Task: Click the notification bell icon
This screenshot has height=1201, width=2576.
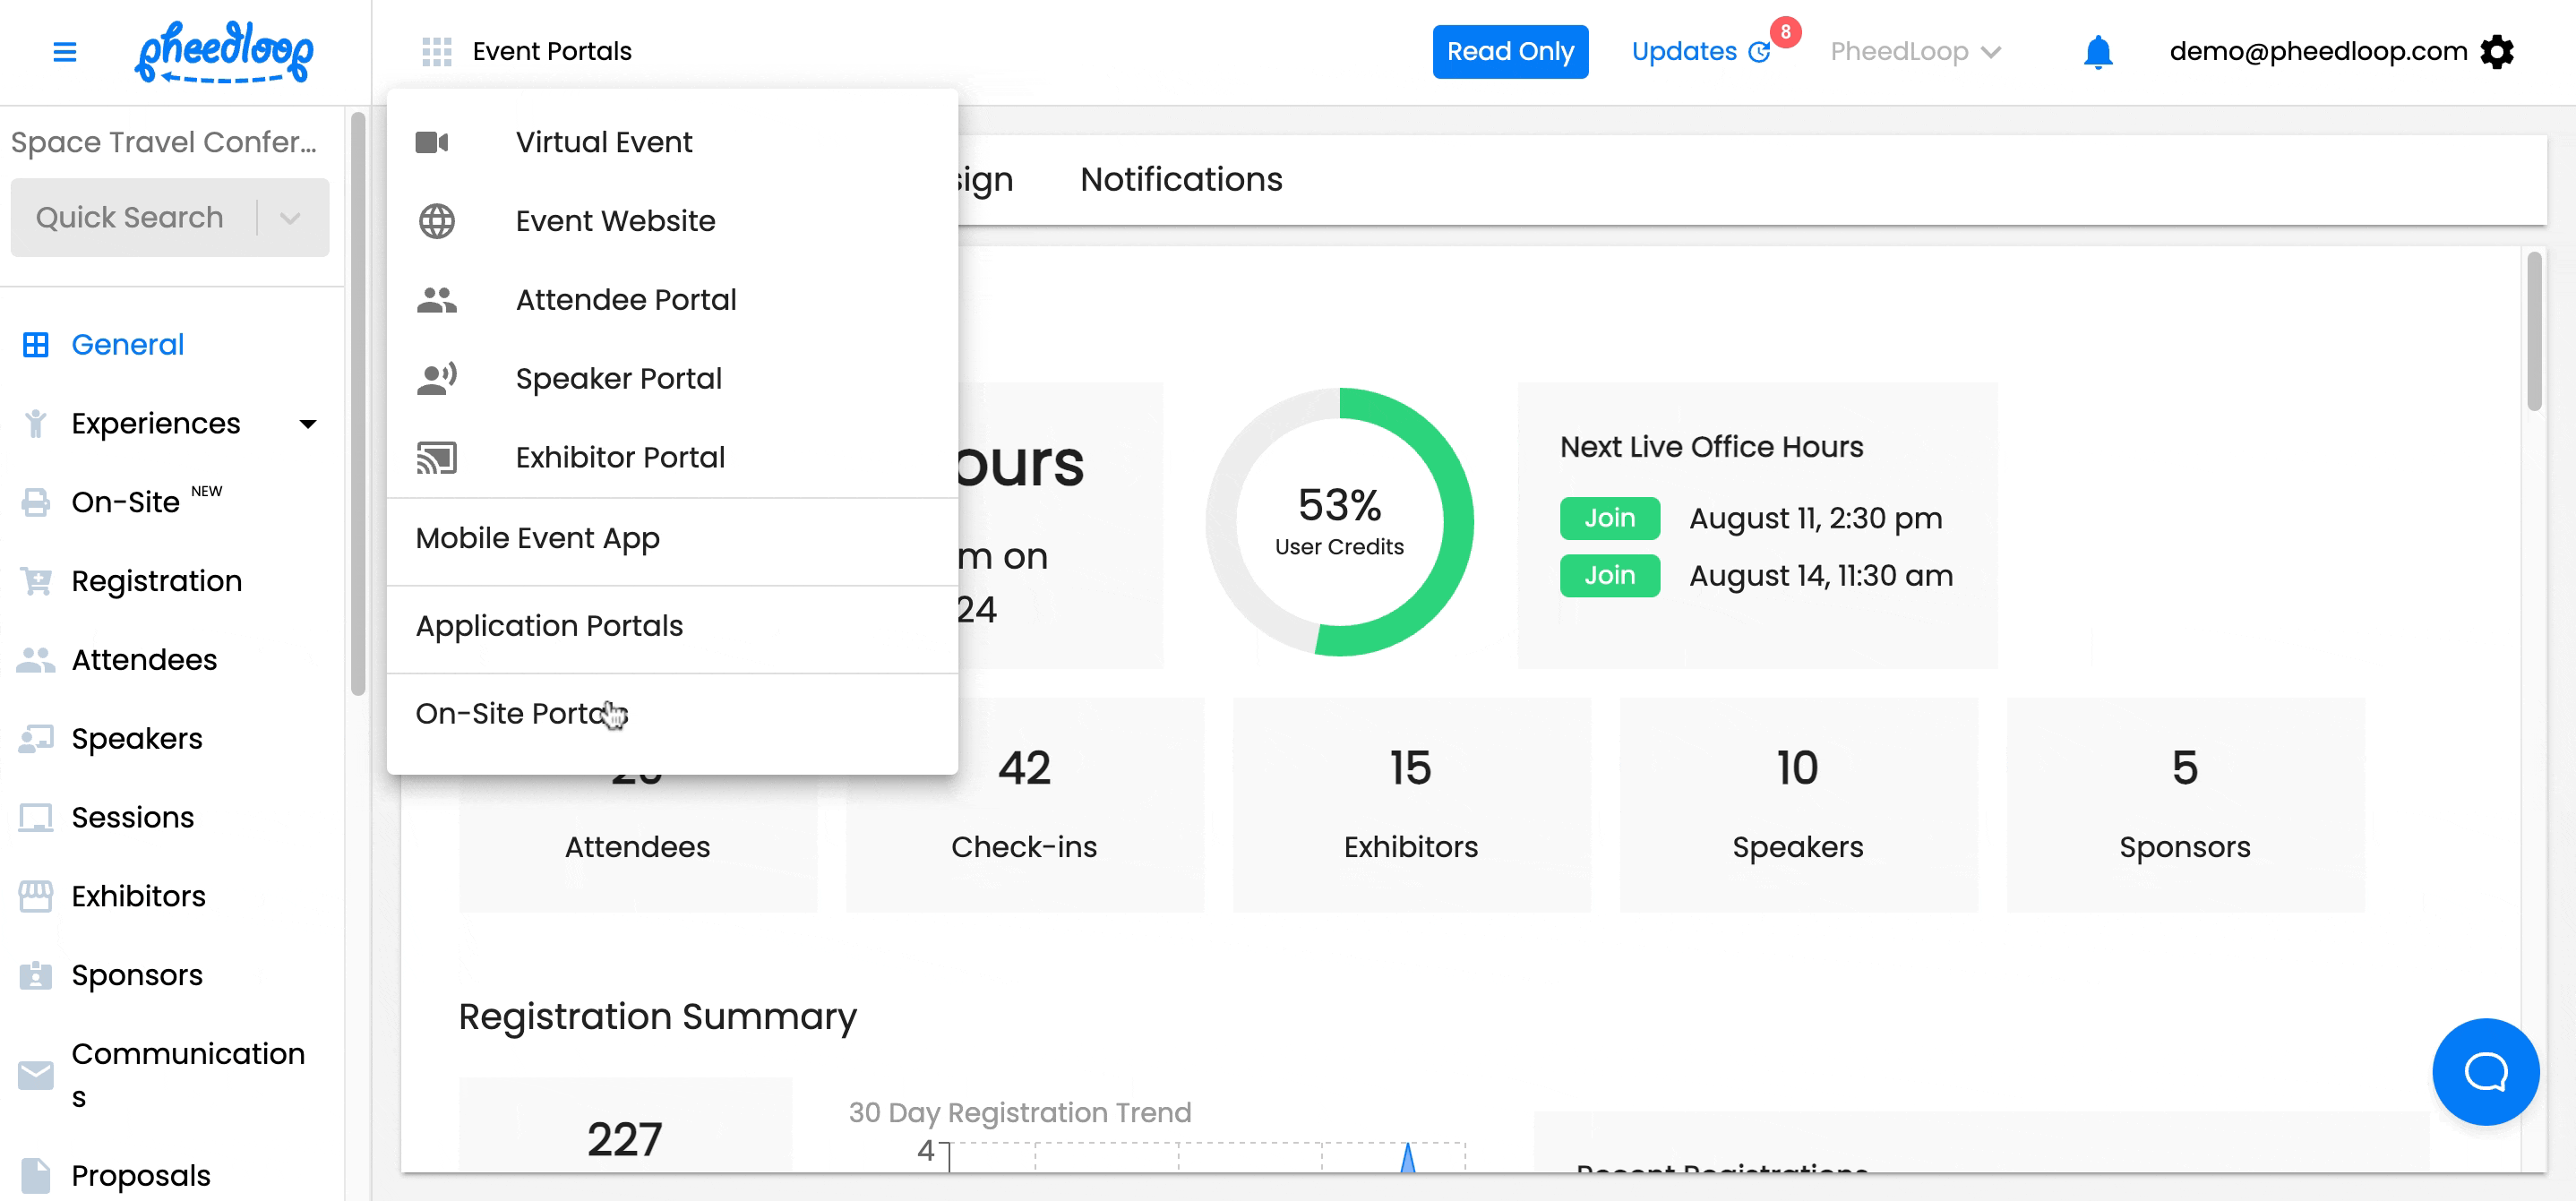Action: coord(2097,52)
